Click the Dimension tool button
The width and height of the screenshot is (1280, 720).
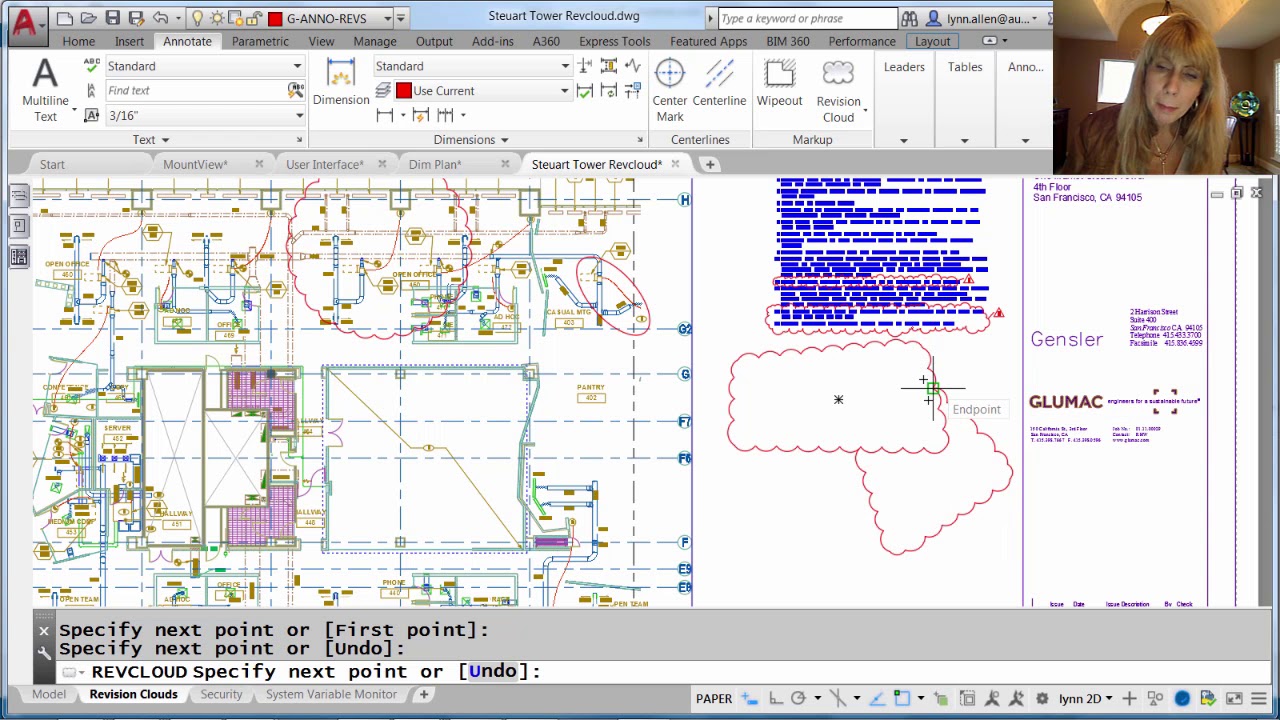click(341, 82)
